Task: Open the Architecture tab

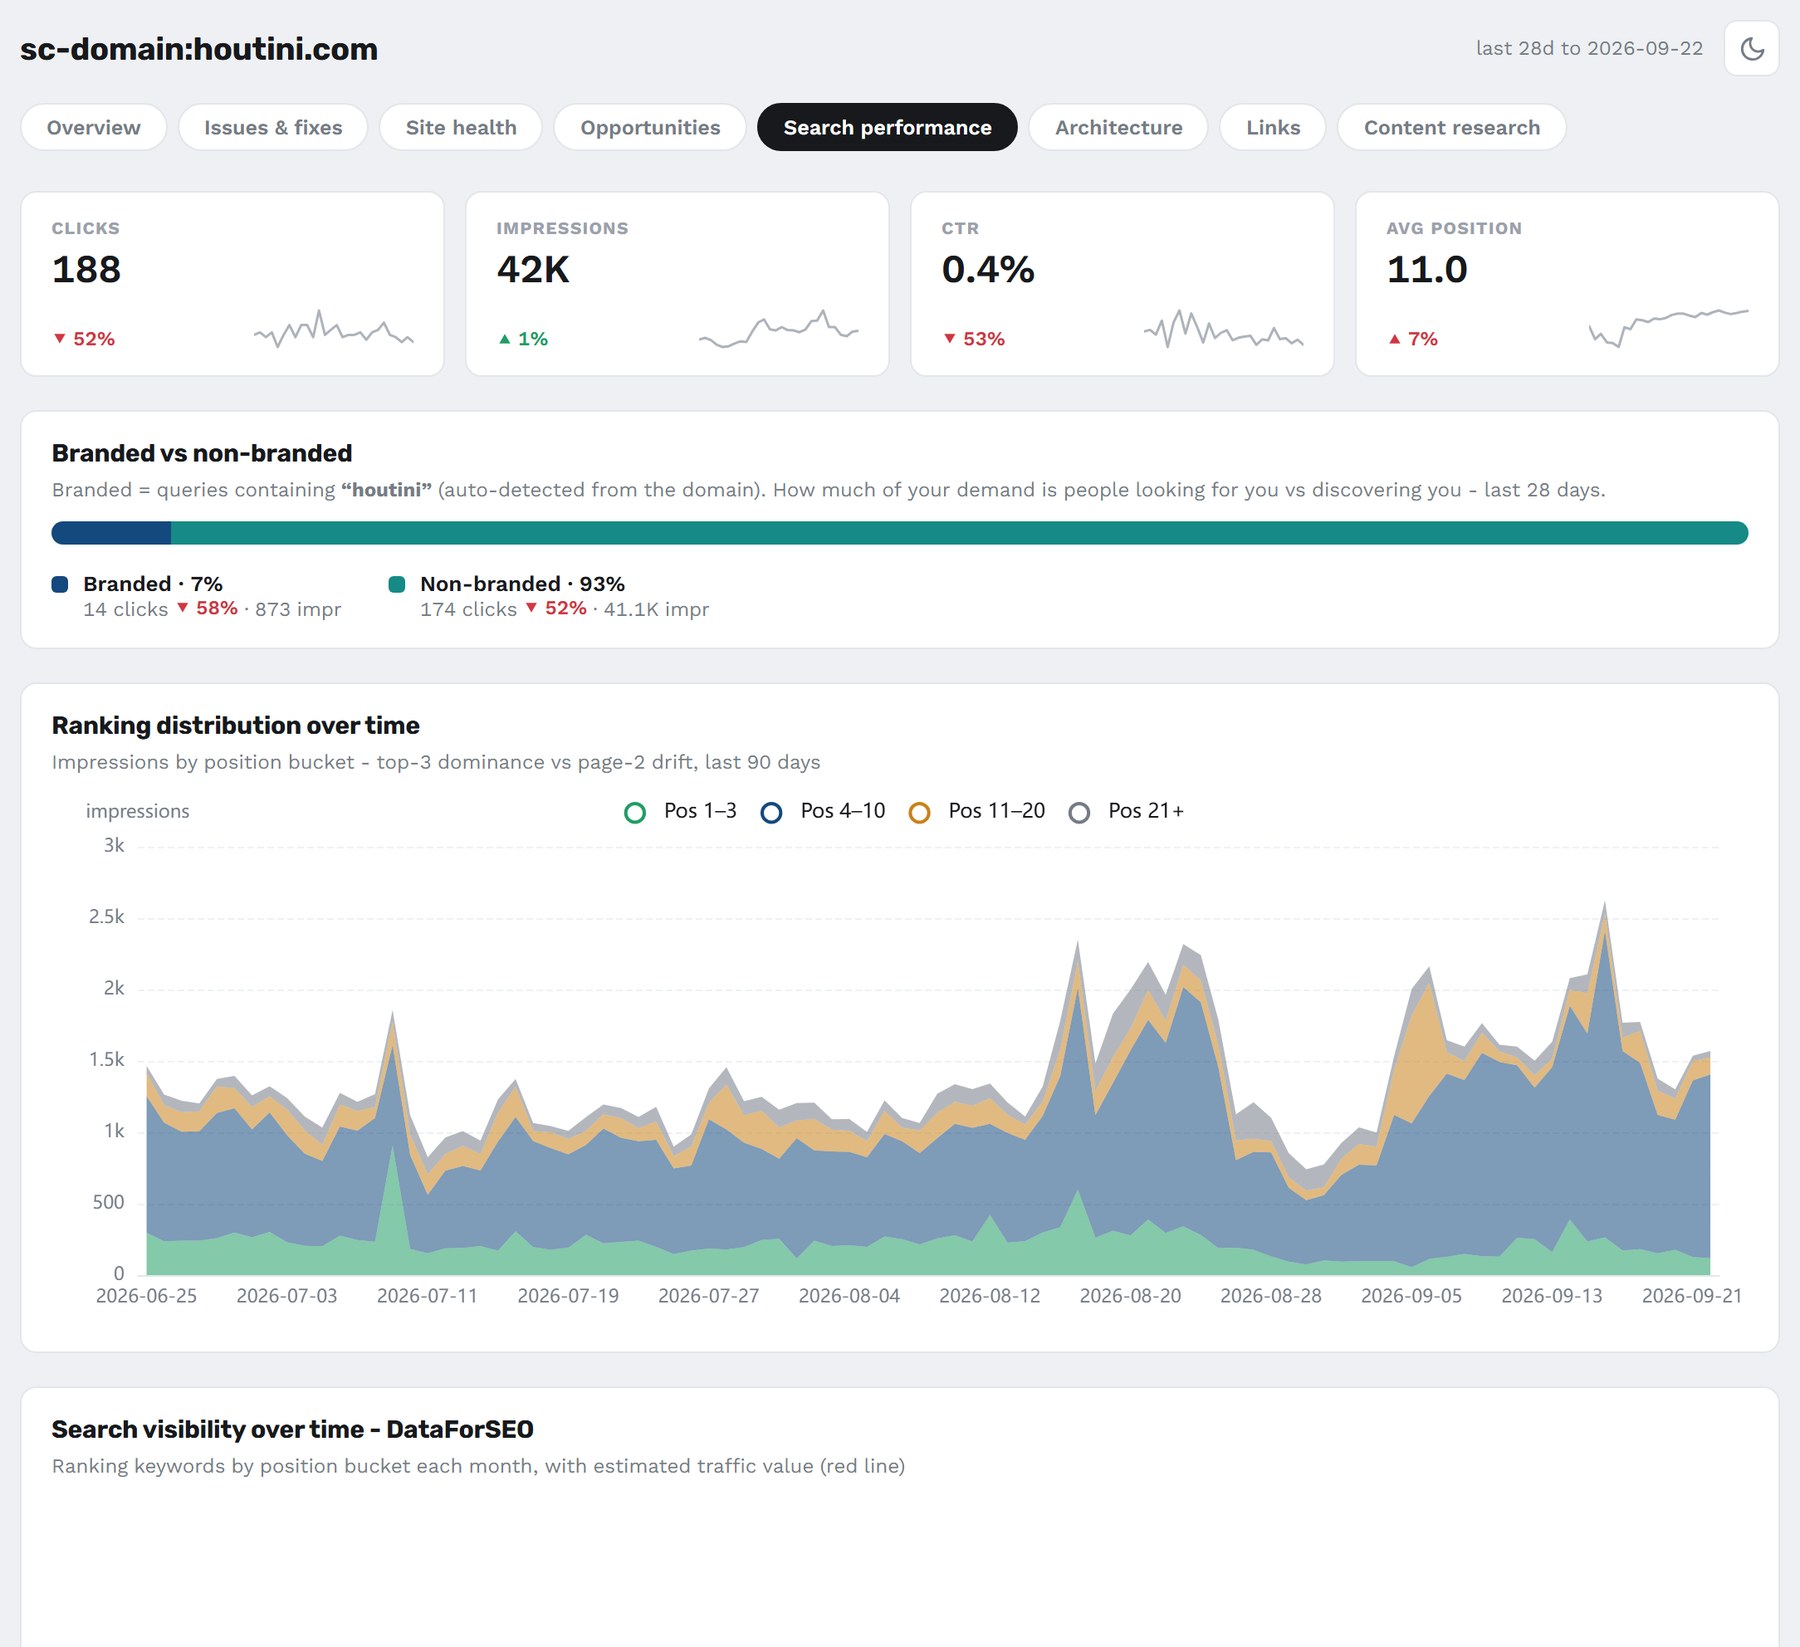Action: coord(1118,127)
